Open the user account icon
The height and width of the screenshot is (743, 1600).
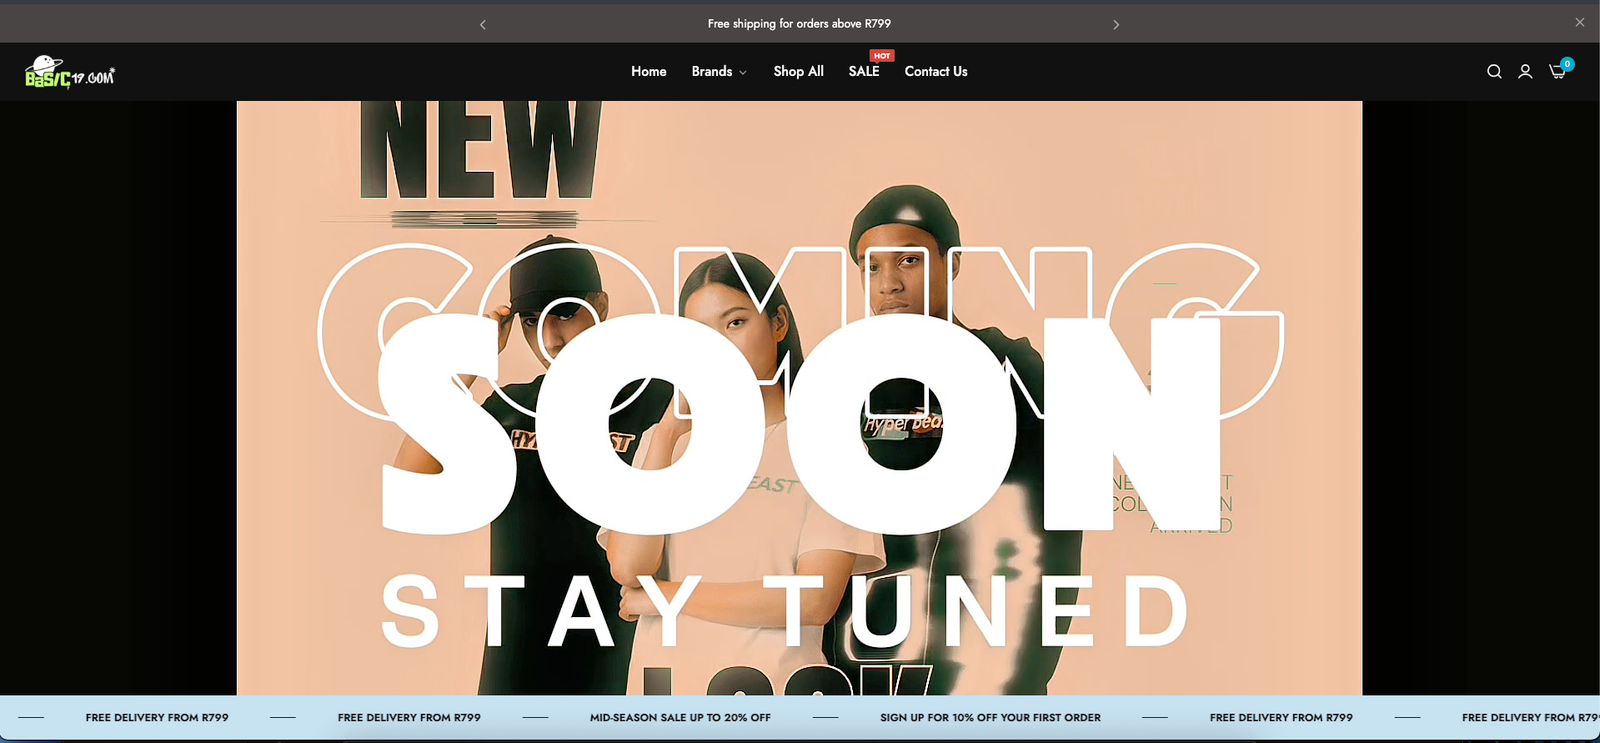click(x=1525, y=72)
